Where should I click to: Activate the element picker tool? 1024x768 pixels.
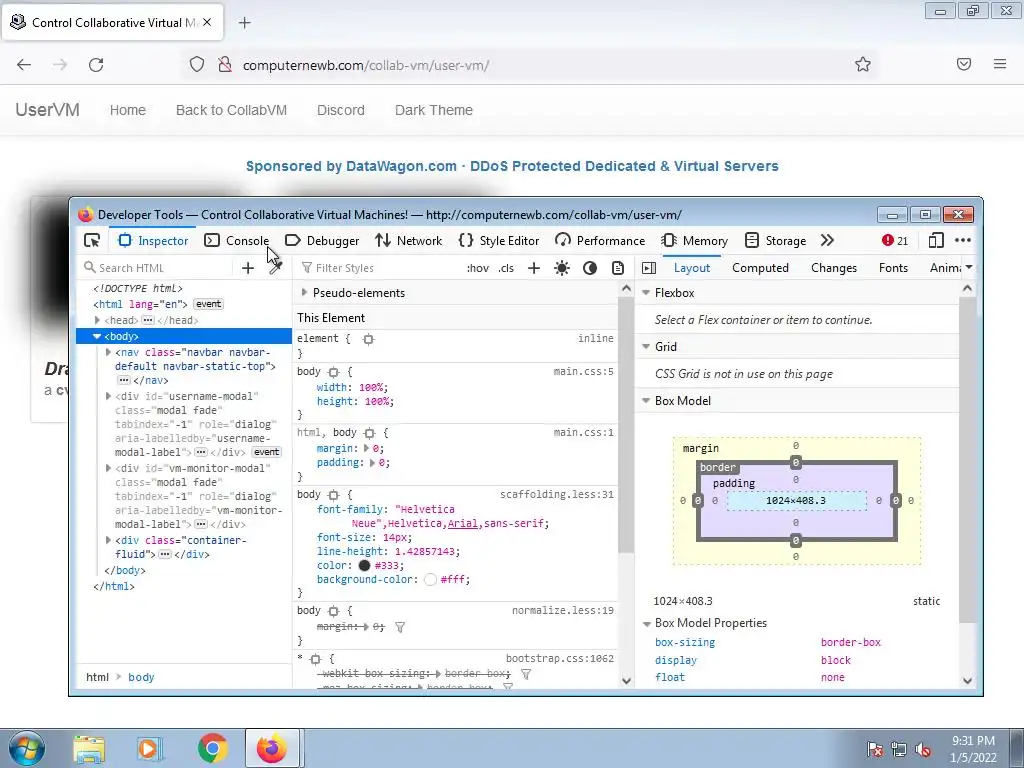91,240
